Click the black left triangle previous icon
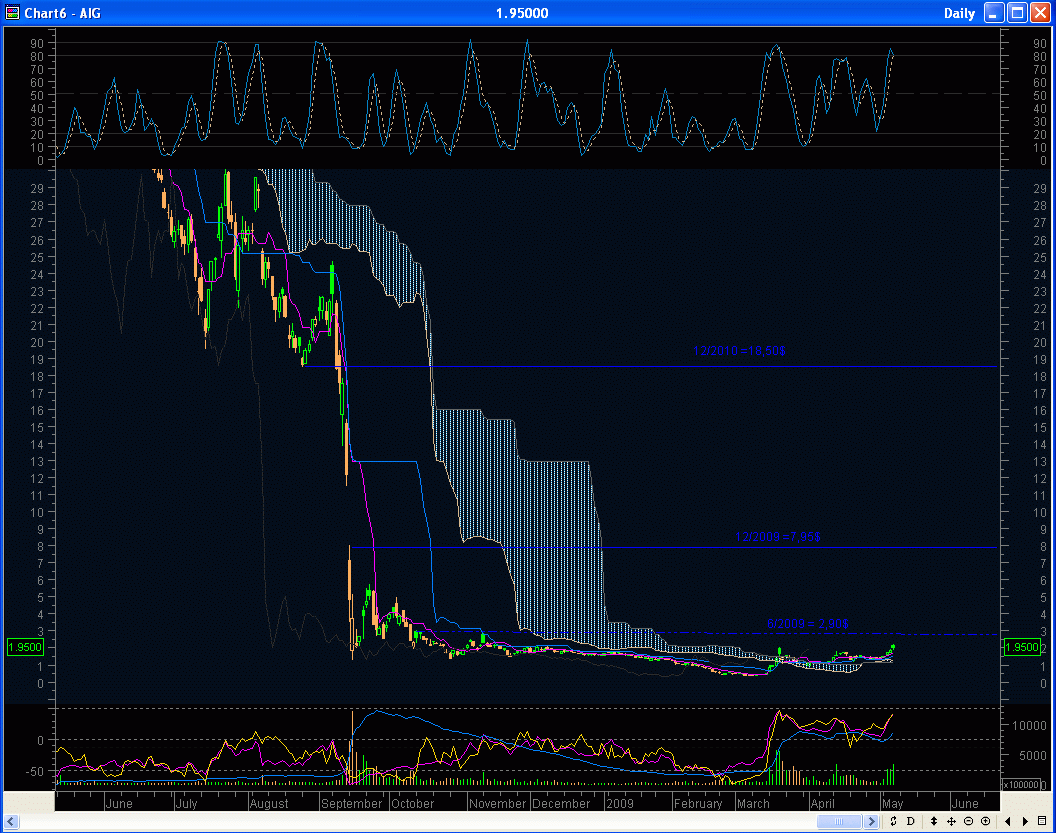This screenshot has width=1056, height=833. point(1008,821)
